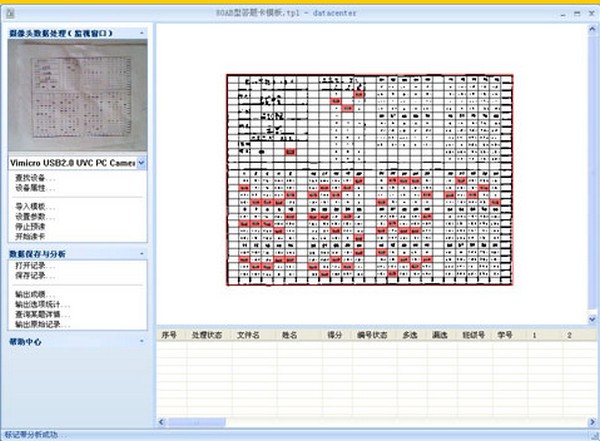Click the scroll-down arrow of the answer sheet view

[x=592, y=318]
